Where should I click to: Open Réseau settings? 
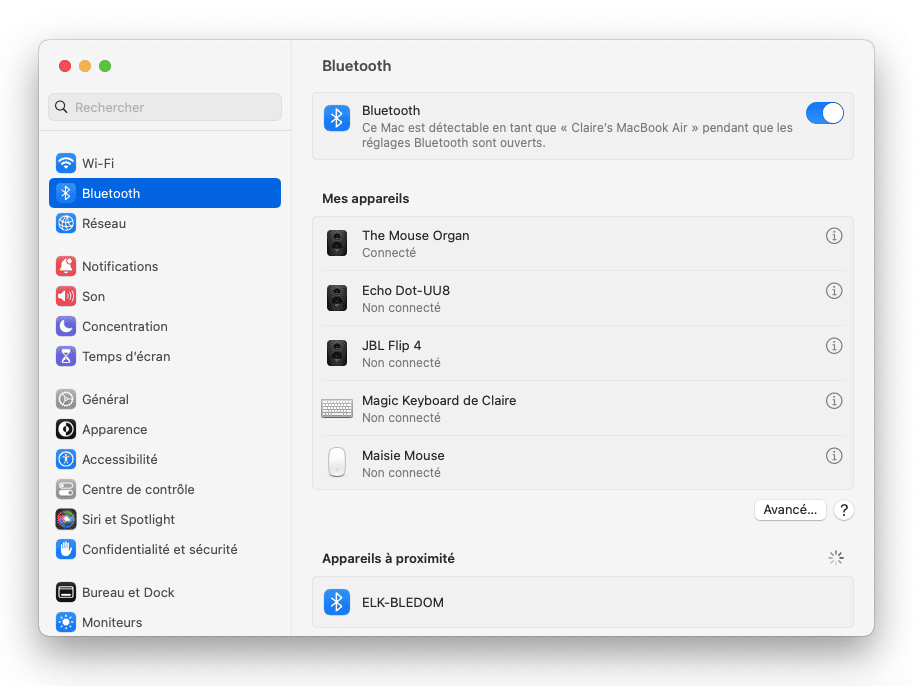165,224
